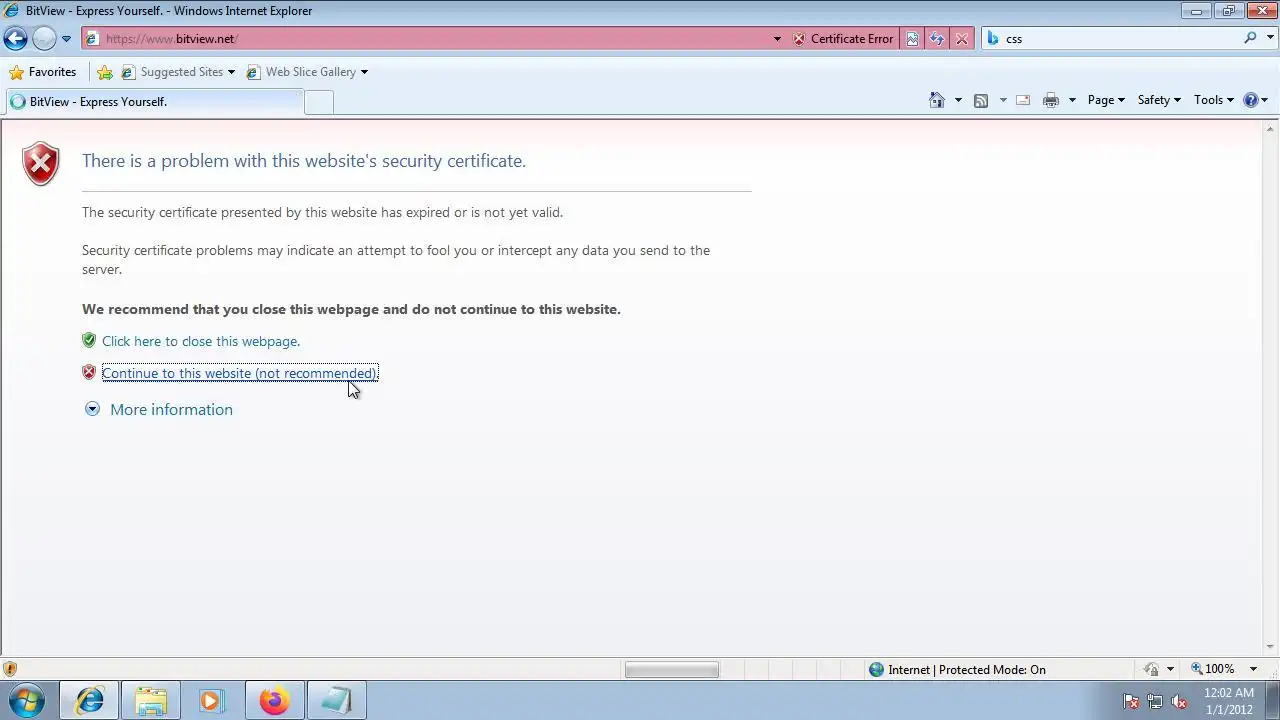Click the Action Center flag tray icon

1131,701
